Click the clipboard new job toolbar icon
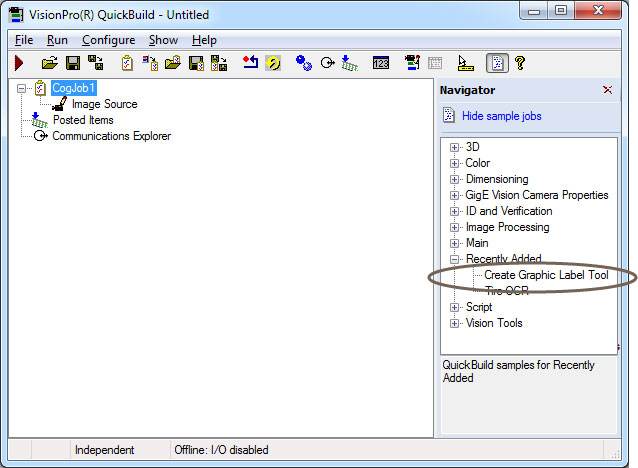The image size is (638, 468). pyautogui.click(x=127, y=63)
